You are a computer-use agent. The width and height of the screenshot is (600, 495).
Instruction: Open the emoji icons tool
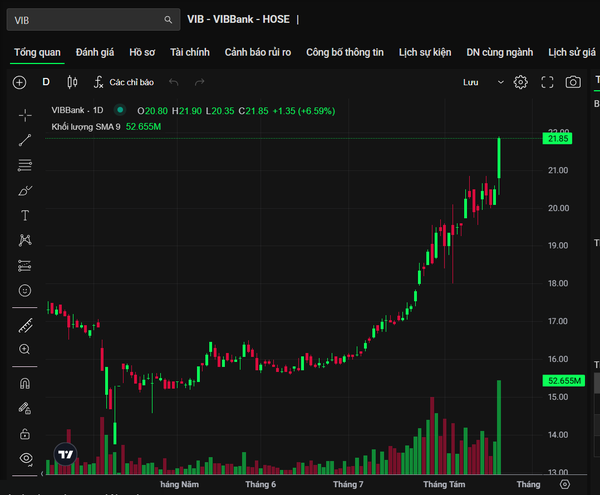(25, 291)
